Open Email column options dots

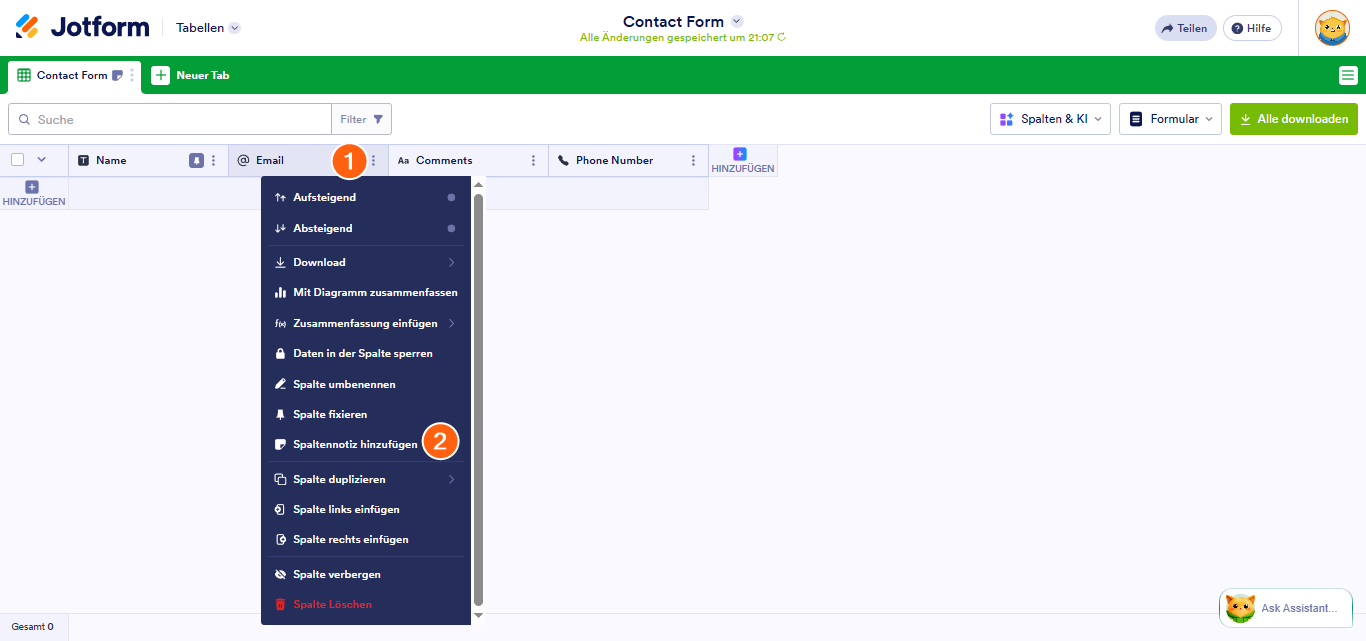(x=373, y=160)
